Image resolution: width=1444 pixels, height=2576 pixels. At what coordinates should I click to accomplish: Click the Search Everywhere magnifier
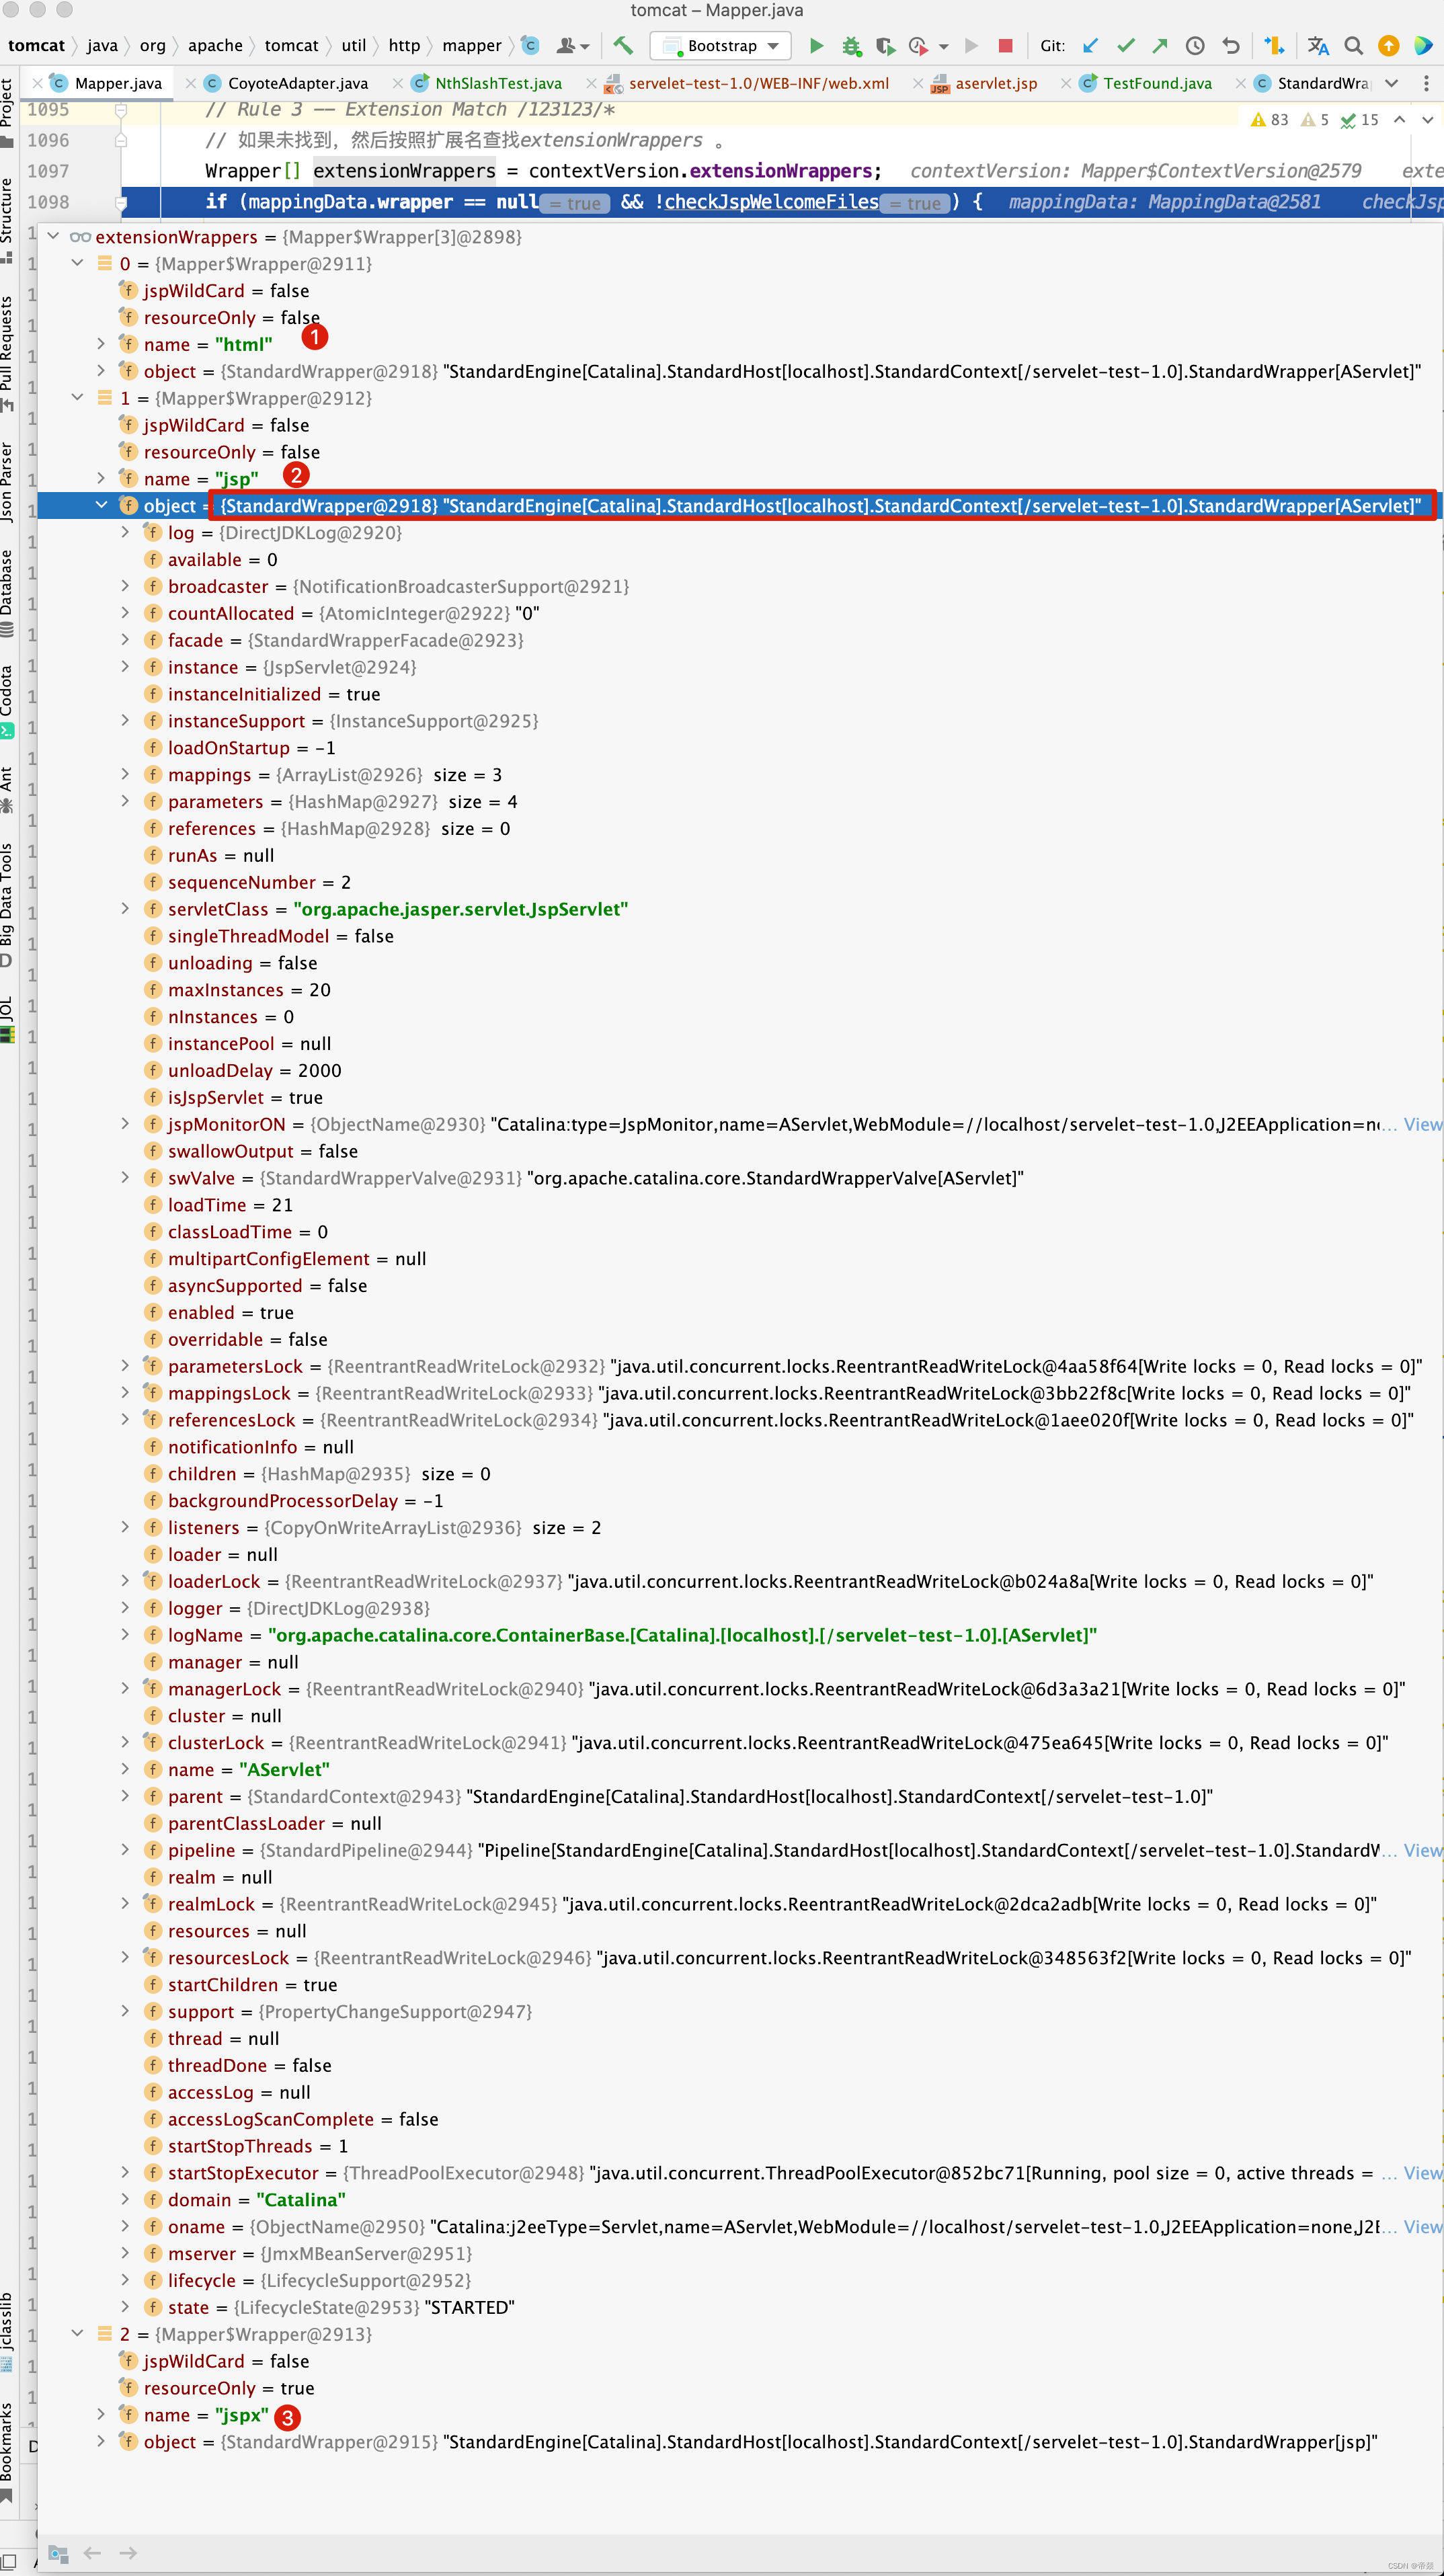1353,45
